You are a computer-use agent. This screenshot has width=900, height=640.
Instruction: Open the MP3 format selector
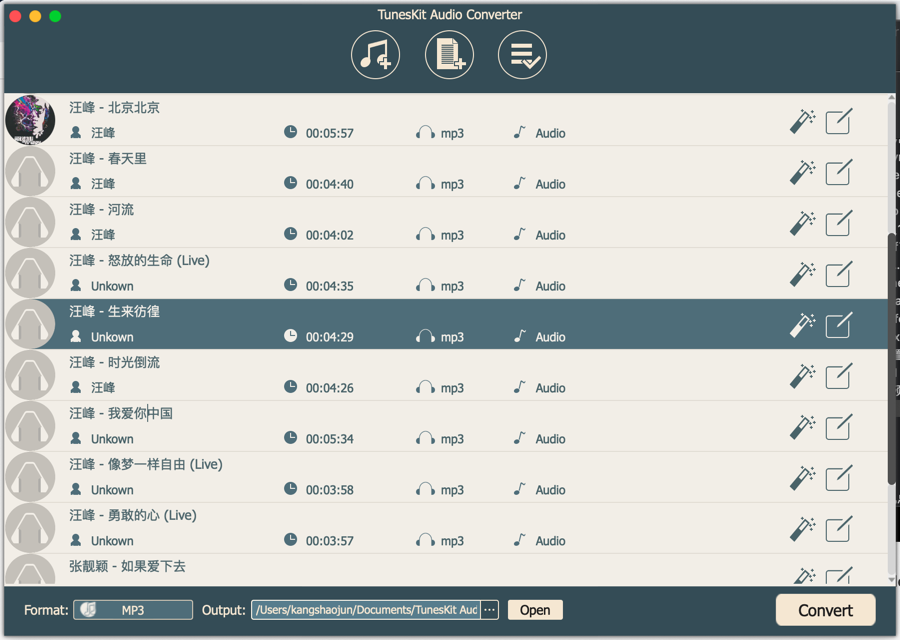133,609
